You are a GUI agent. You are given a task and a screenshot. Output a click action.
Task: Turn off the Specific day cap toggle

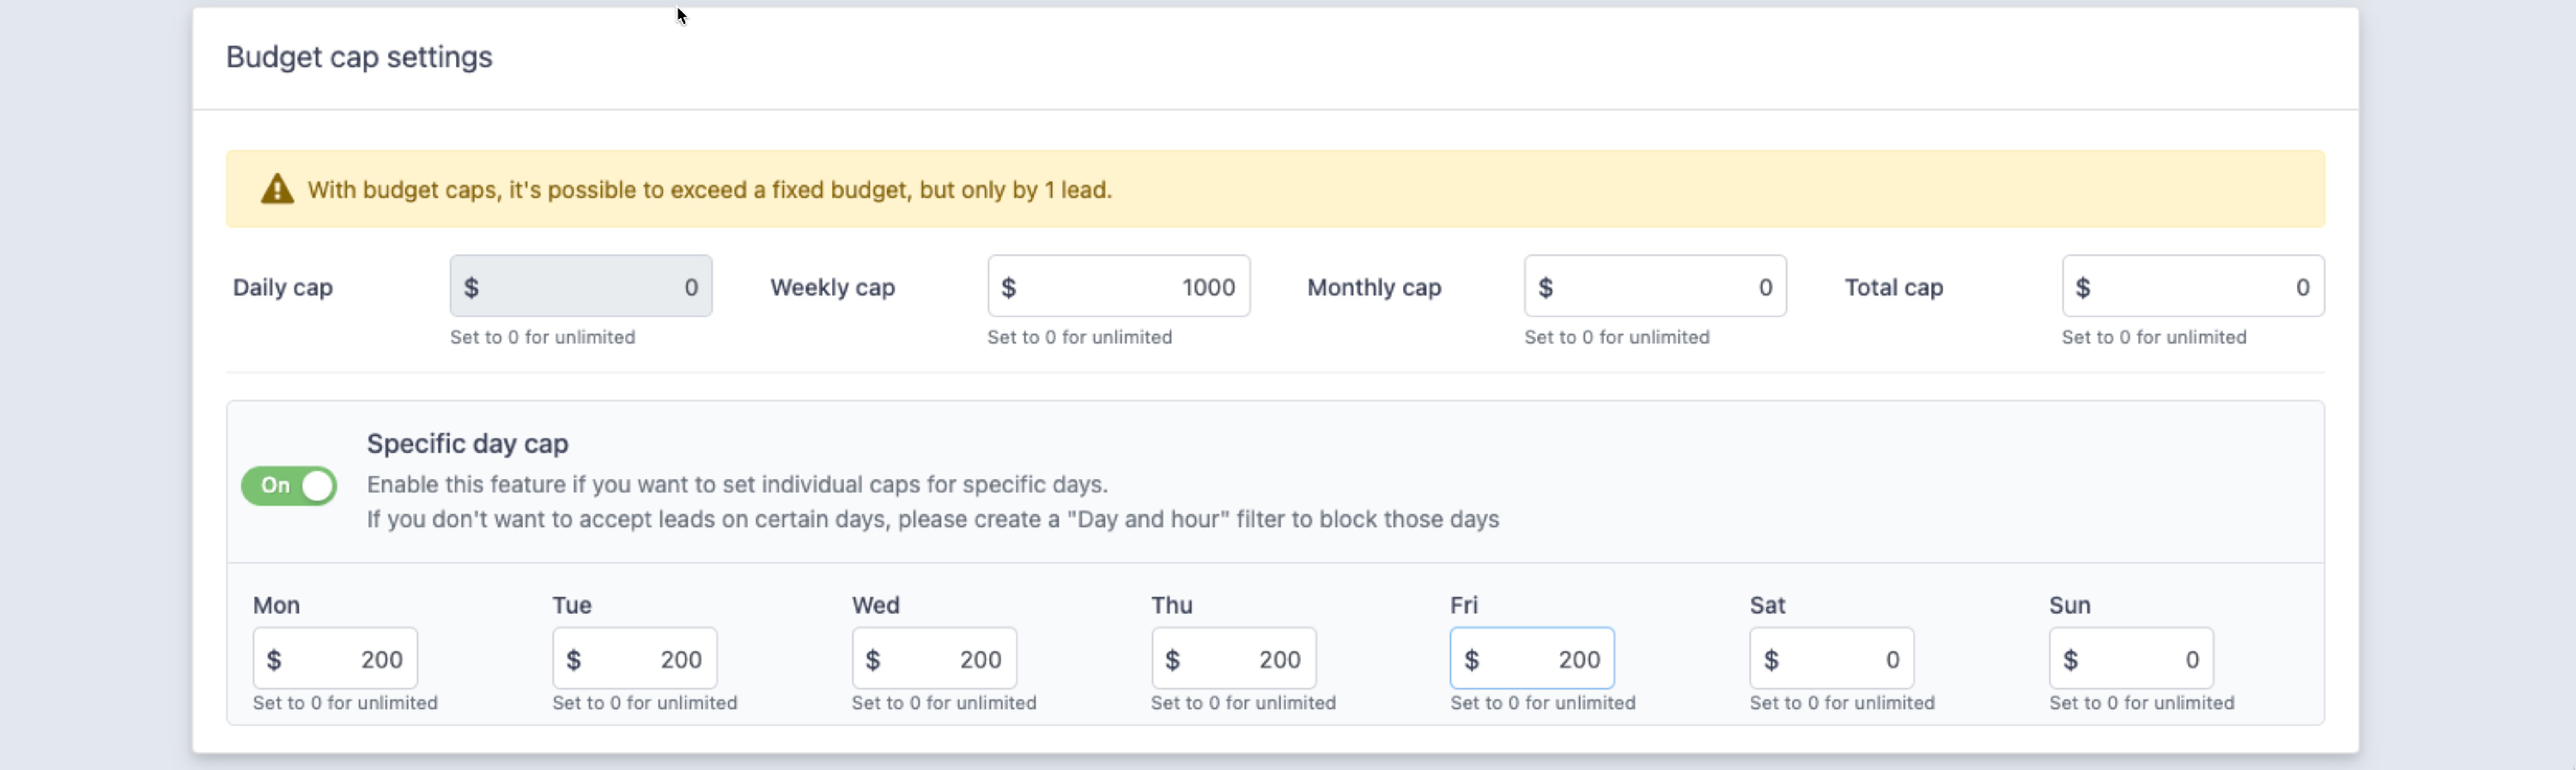tap(289, 486)
